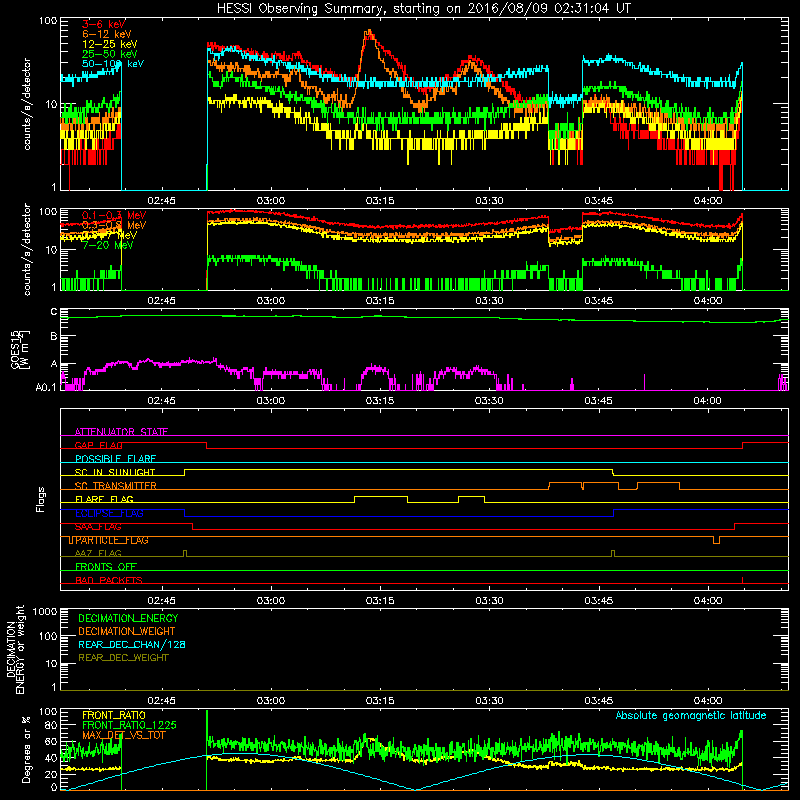Click the FRONT_RATIO_1225 legend entry
Screen dimensions: 800x800
point(130,725)
